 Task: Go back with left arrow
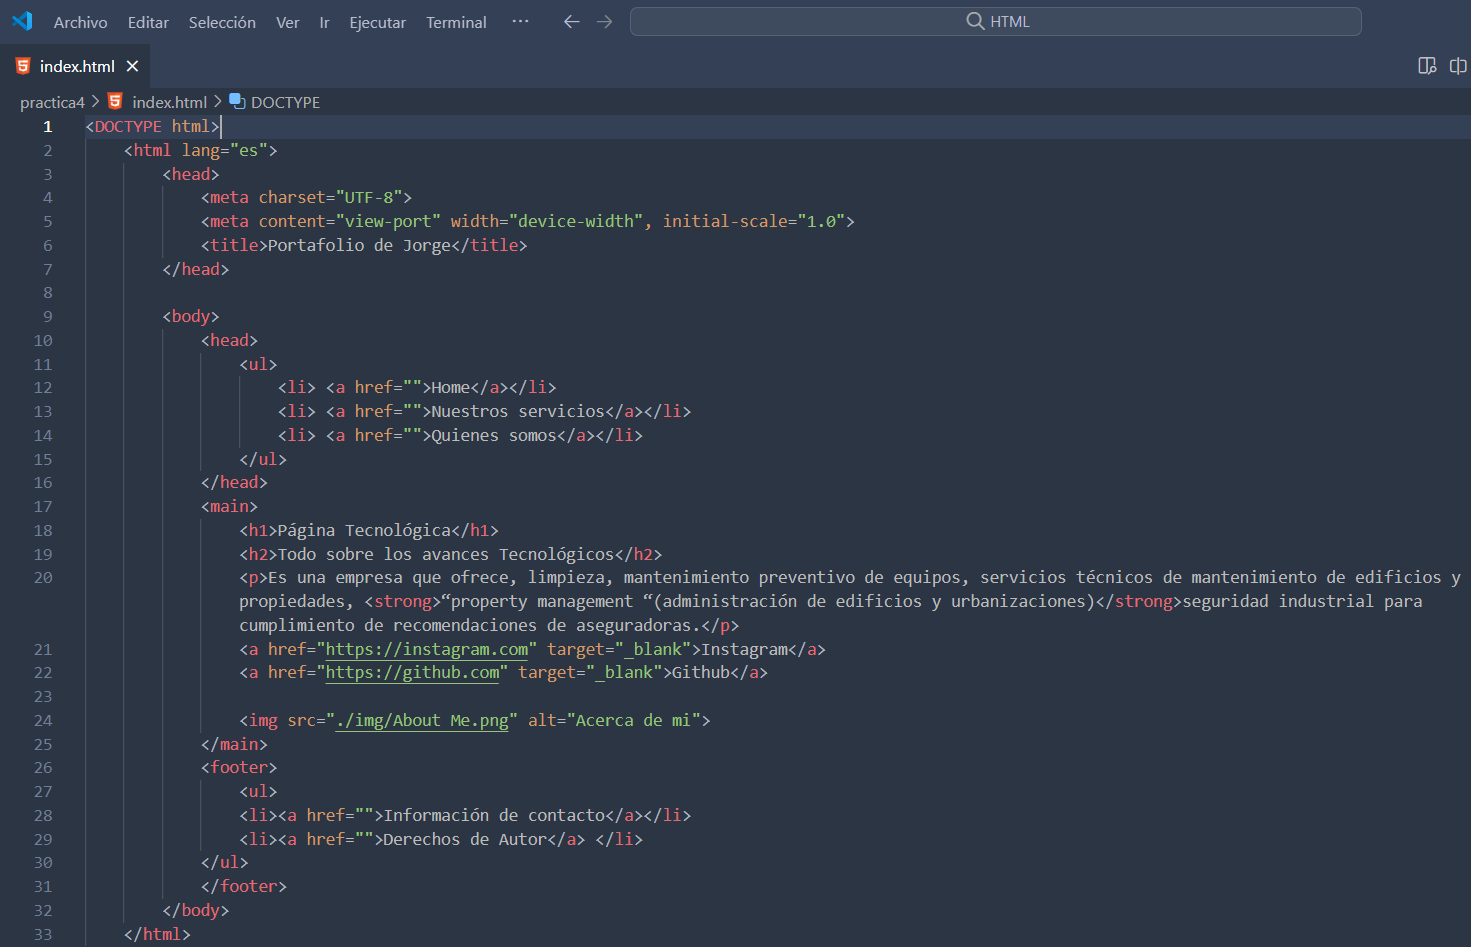click(571, 21)
